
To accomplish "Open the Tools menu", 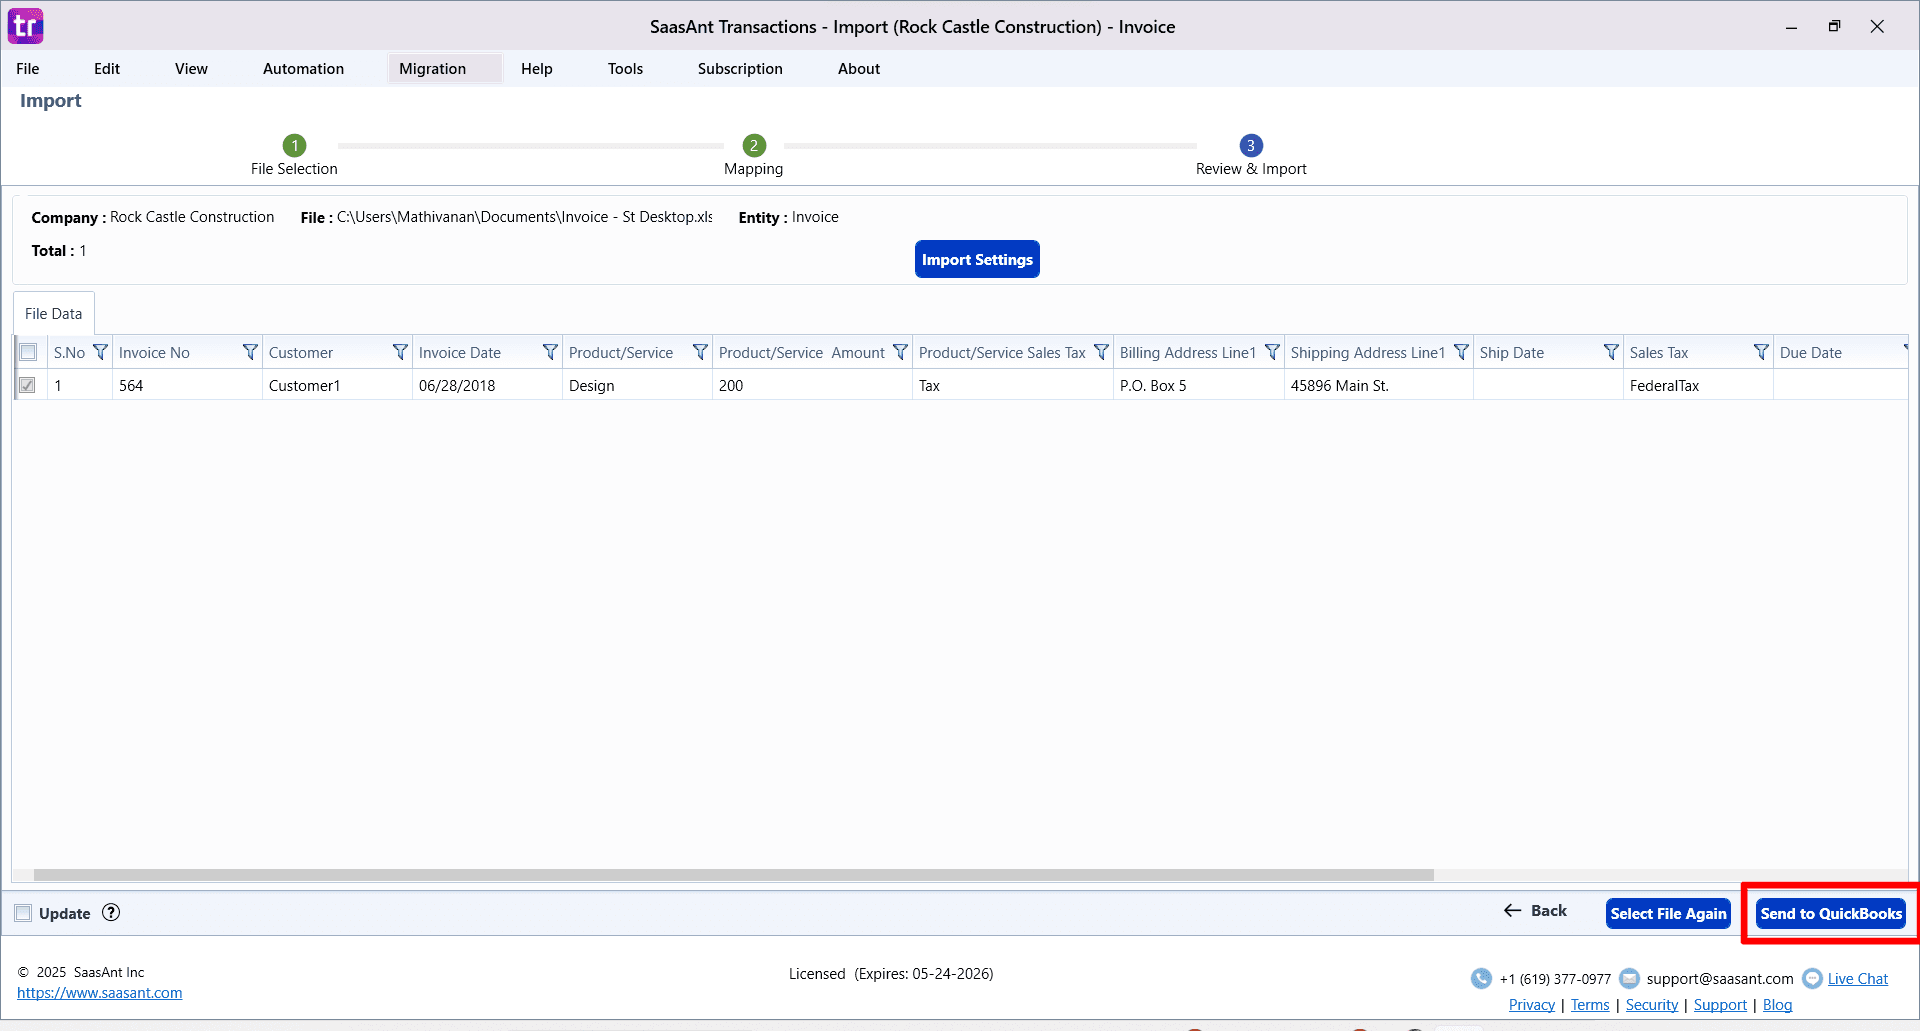I will click(x=625, y=69).
